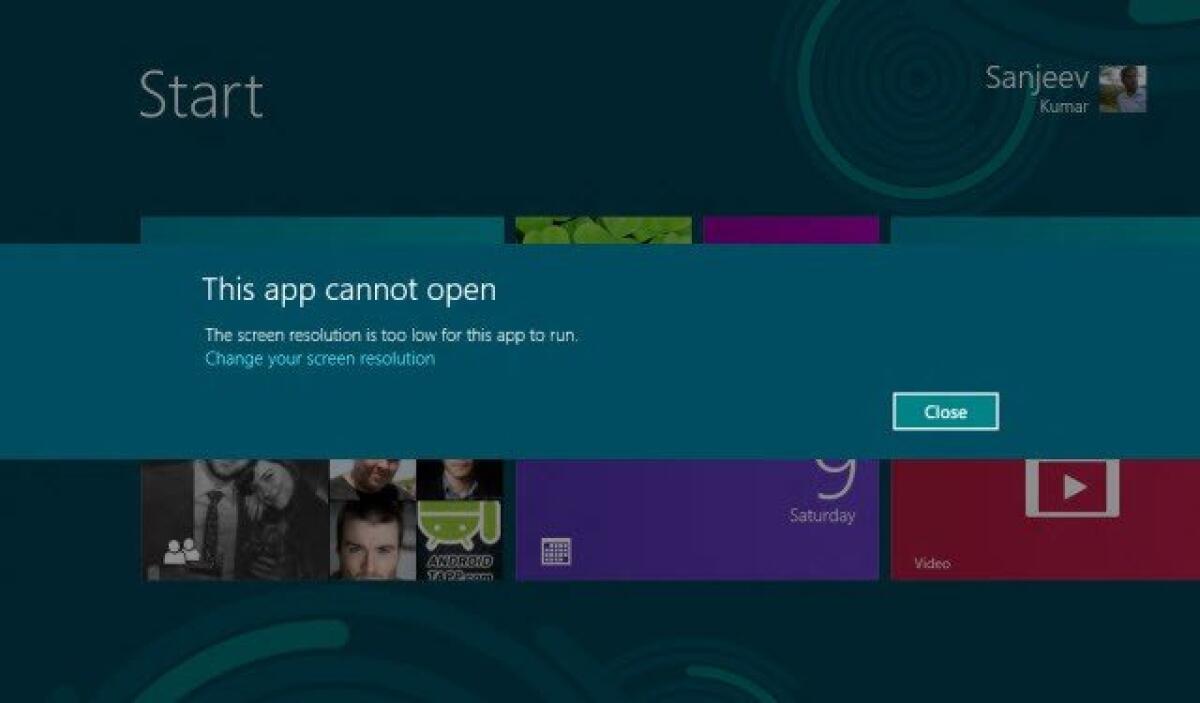Click the Saturday label on the Calendar tile
The image size is (1200, 703).
point(820,517)
